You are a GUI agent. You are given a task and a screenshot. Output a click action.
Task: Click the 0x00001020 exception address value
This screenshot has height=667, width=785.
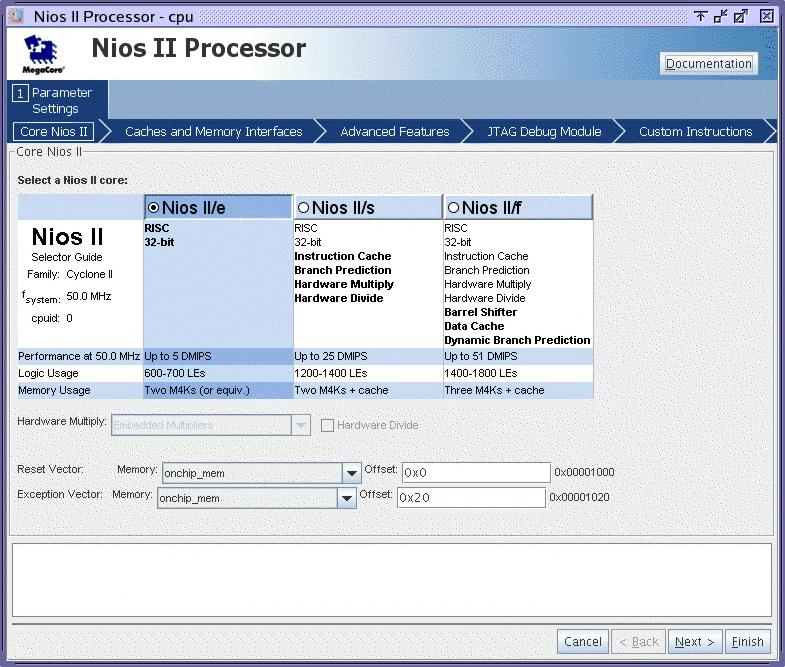coord(579,497)
